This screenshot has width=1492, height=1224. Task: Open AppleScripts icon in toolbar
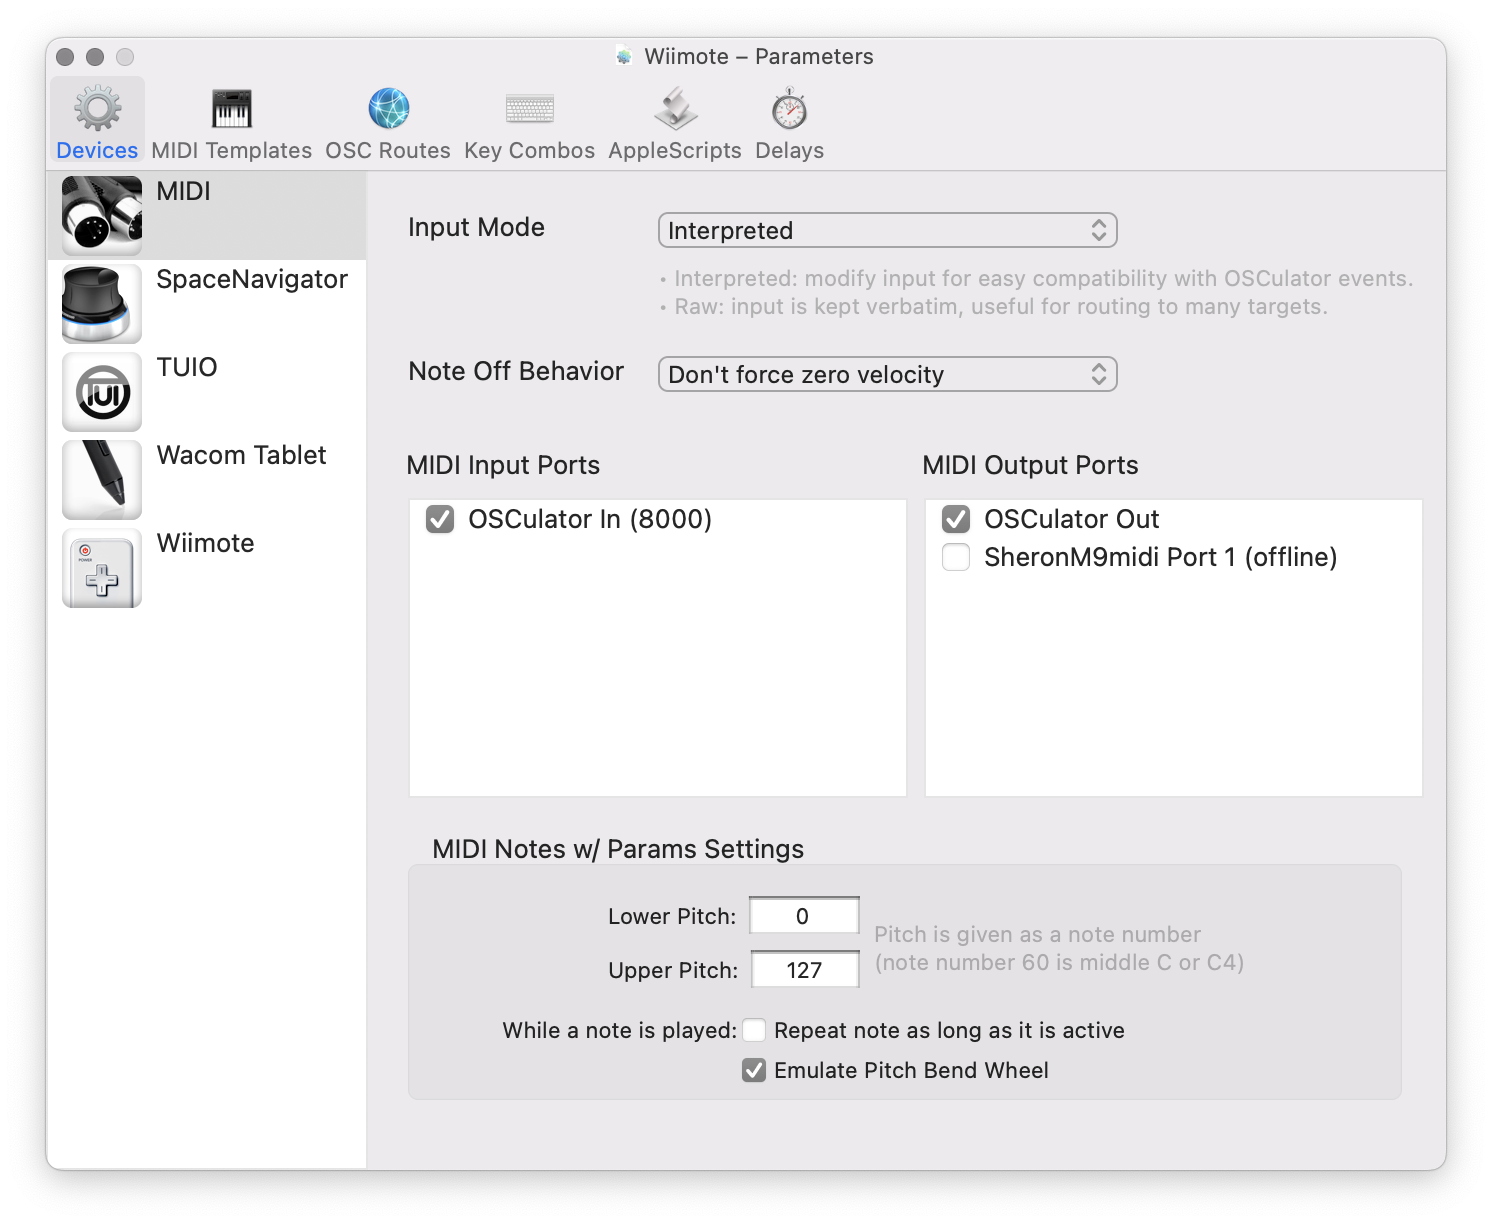coord(675,108)
